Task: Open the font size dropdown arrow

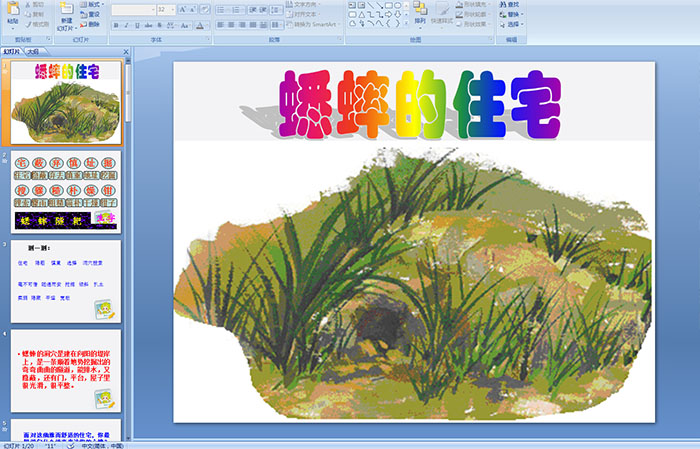Action: point(173,9)
